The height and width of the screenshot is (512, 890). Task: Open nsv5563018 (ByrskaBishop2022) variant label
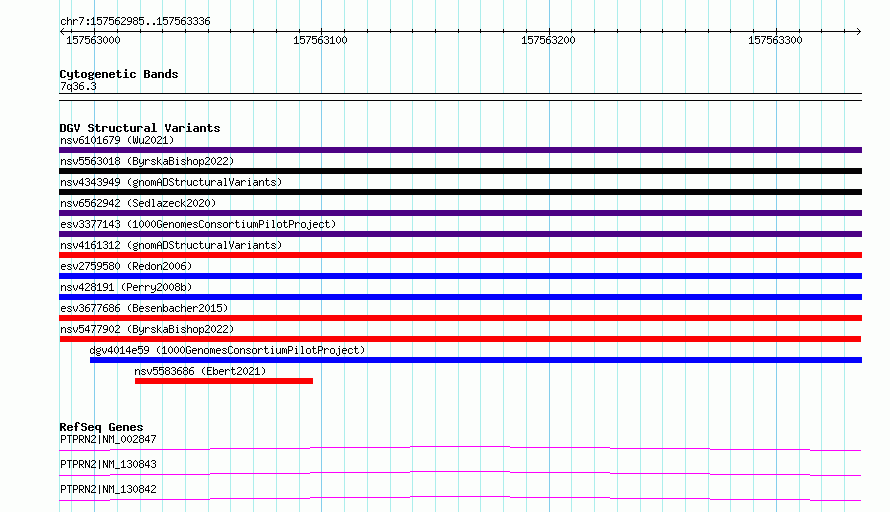[147, 161]
